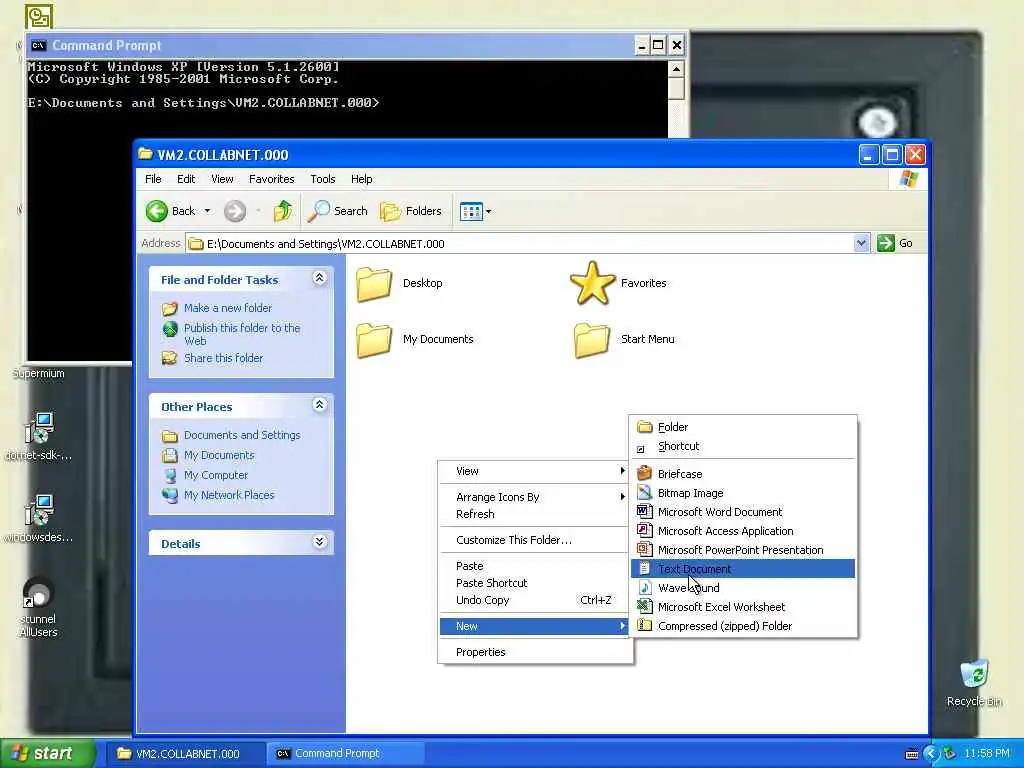
Task: Select Text Document from New submenu
Action: pos(743,569)
